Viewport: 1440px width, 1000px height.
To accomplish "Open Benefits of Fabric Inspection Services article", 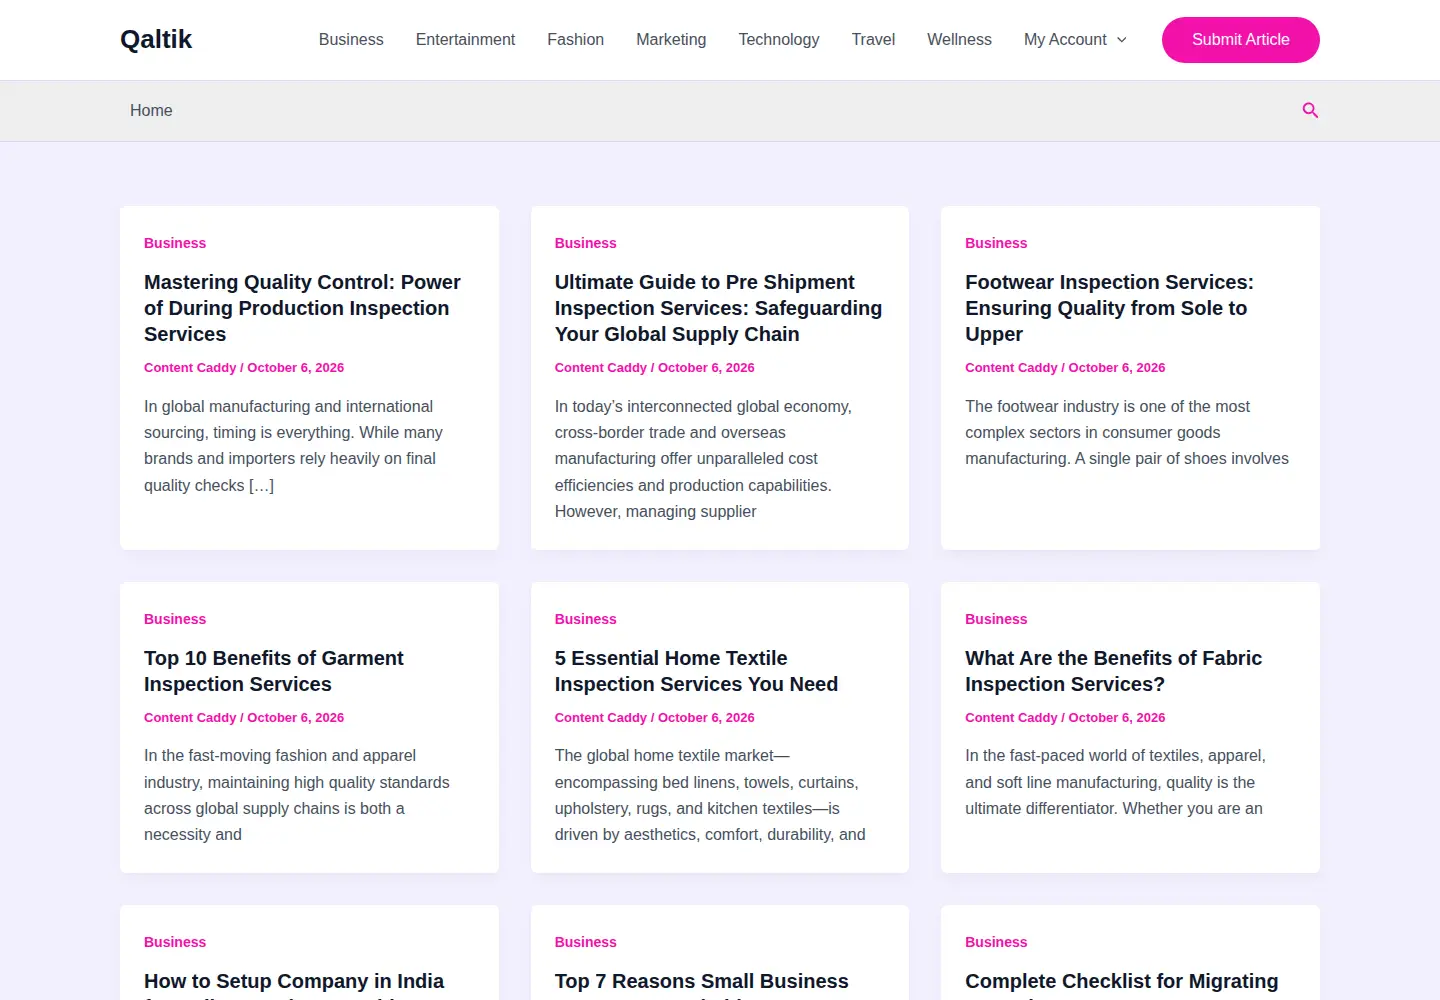I will click(x=1113, y=671).
